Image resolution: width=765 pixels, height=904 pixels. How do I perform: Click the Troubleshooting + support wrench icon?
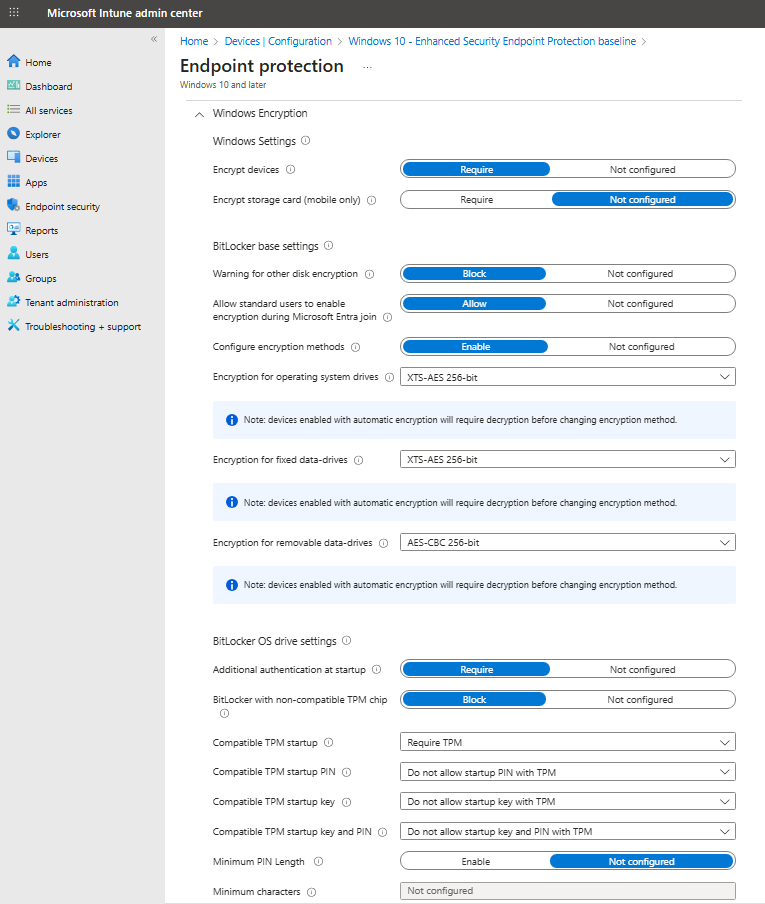(14, 326)
